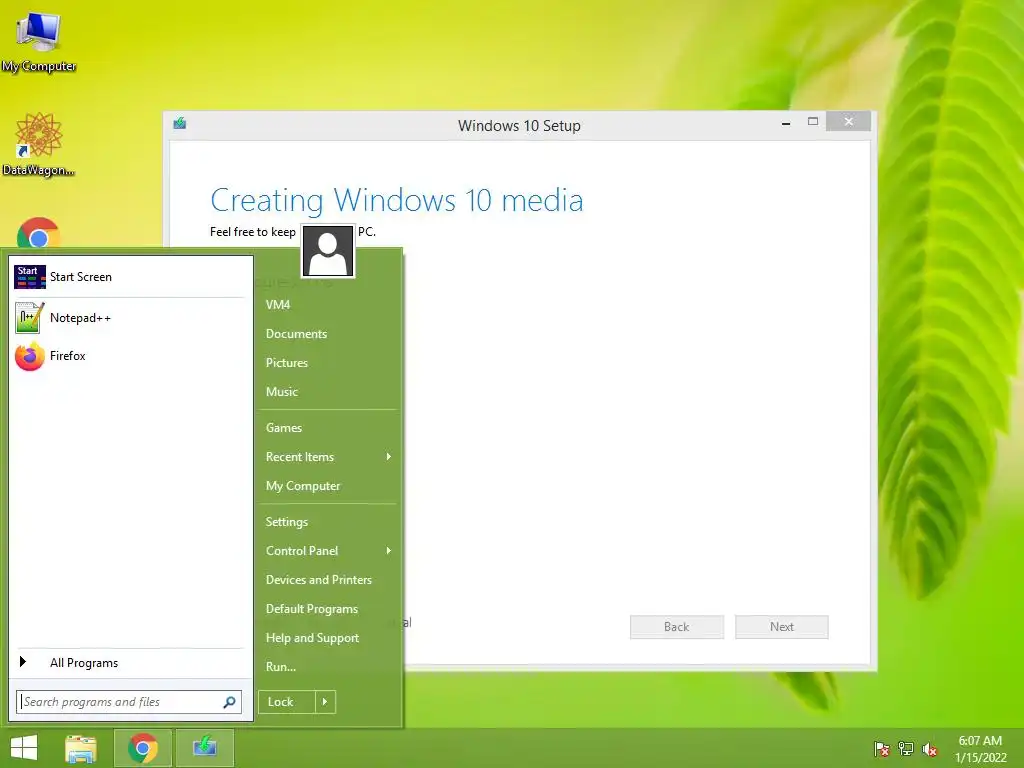Close the Windows 10 Setup window
Screen dimensions: 1024x768
click(848, 121)
